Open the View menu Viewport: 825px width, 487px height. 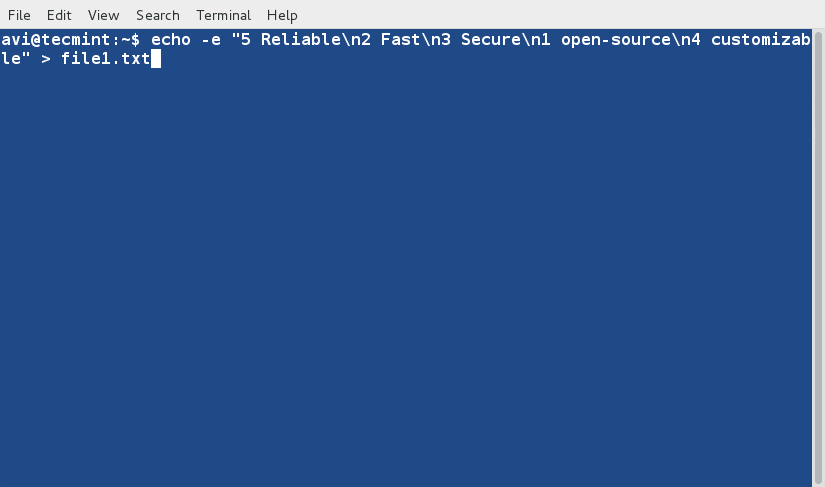(103, 15)
